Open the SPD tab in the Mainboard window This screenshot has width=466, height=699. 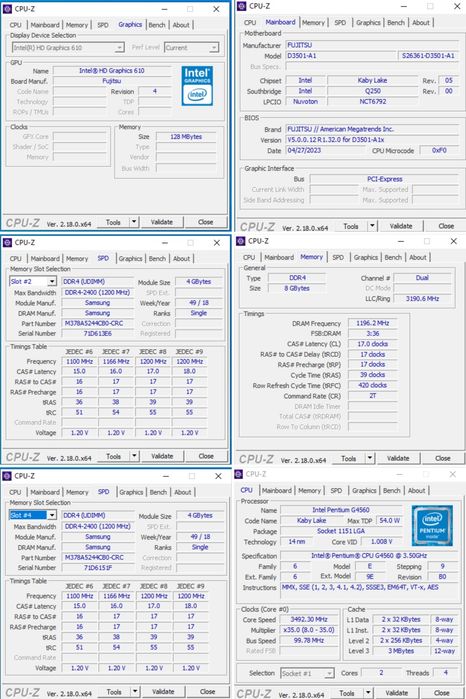(340, 22)
